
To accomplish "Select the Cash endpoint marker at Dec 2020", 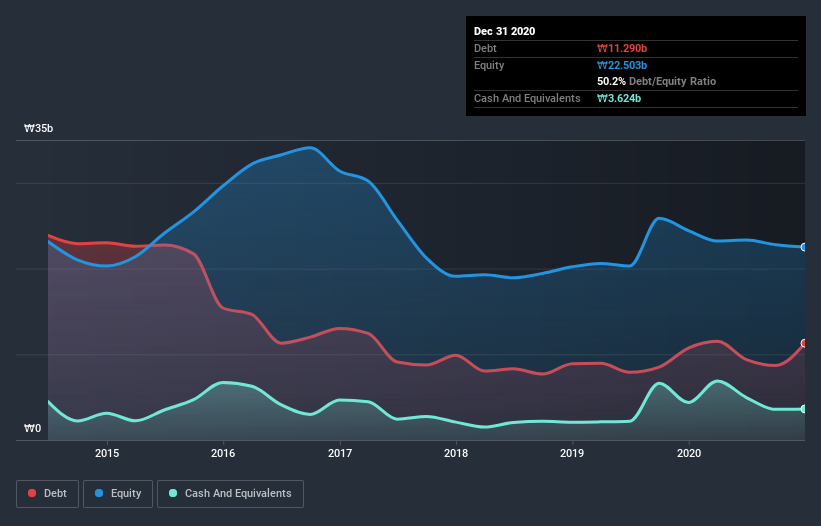I will point(804,409).
